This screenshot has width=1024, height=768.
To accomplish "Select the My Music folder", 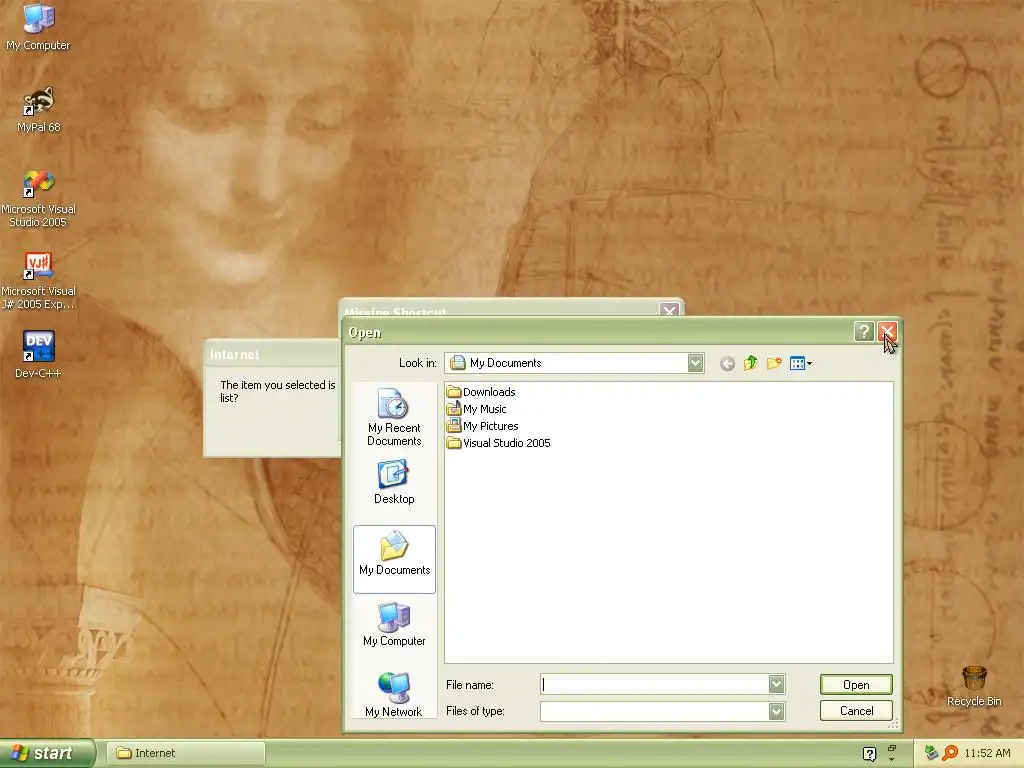I will pos(476,409).
